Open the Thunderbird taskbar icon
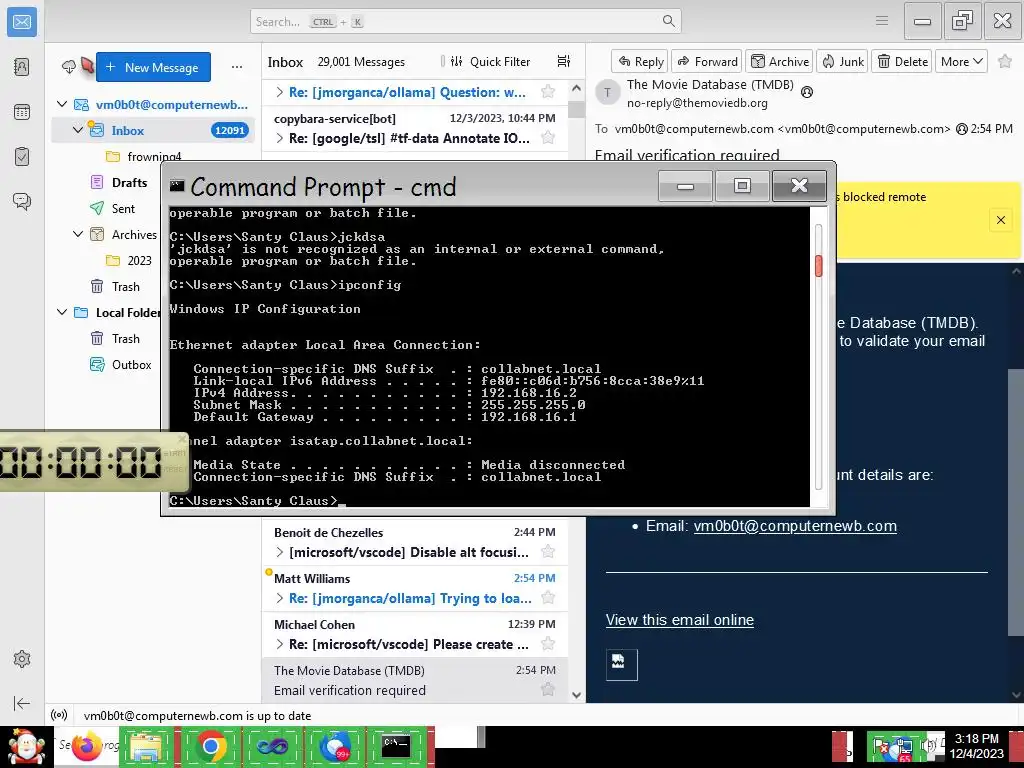1024x768 pixels. tap(334, 746)
